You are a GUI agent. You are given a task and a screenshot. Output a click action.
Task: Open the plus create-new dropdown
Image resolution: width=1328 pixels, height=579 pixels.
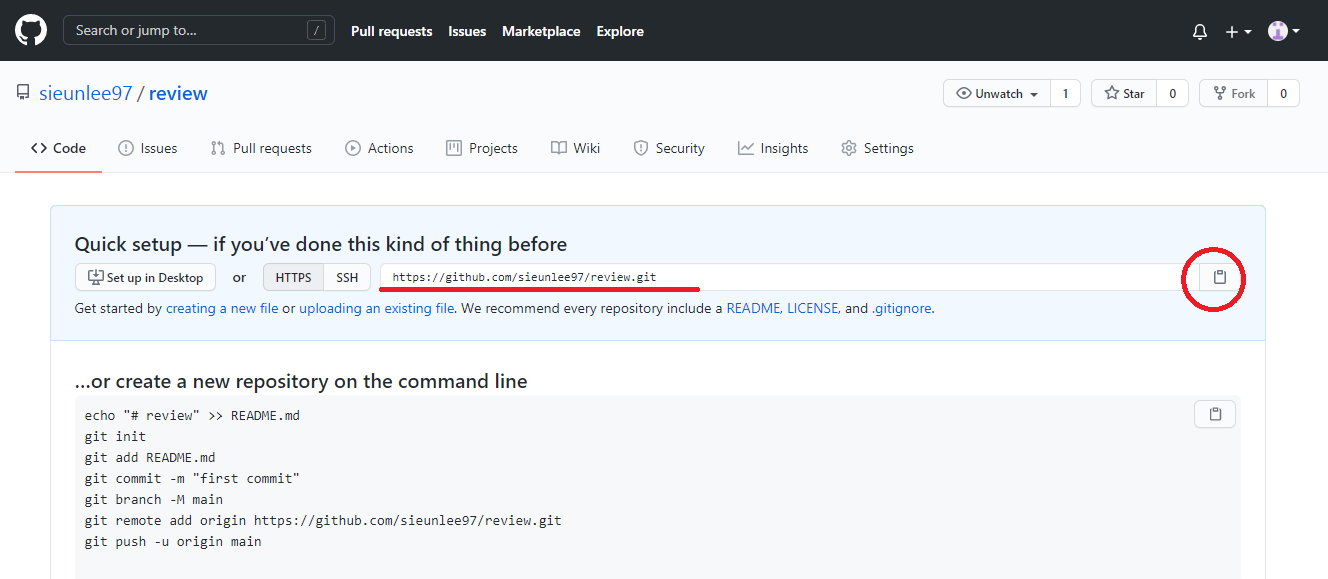point(1238,32)
